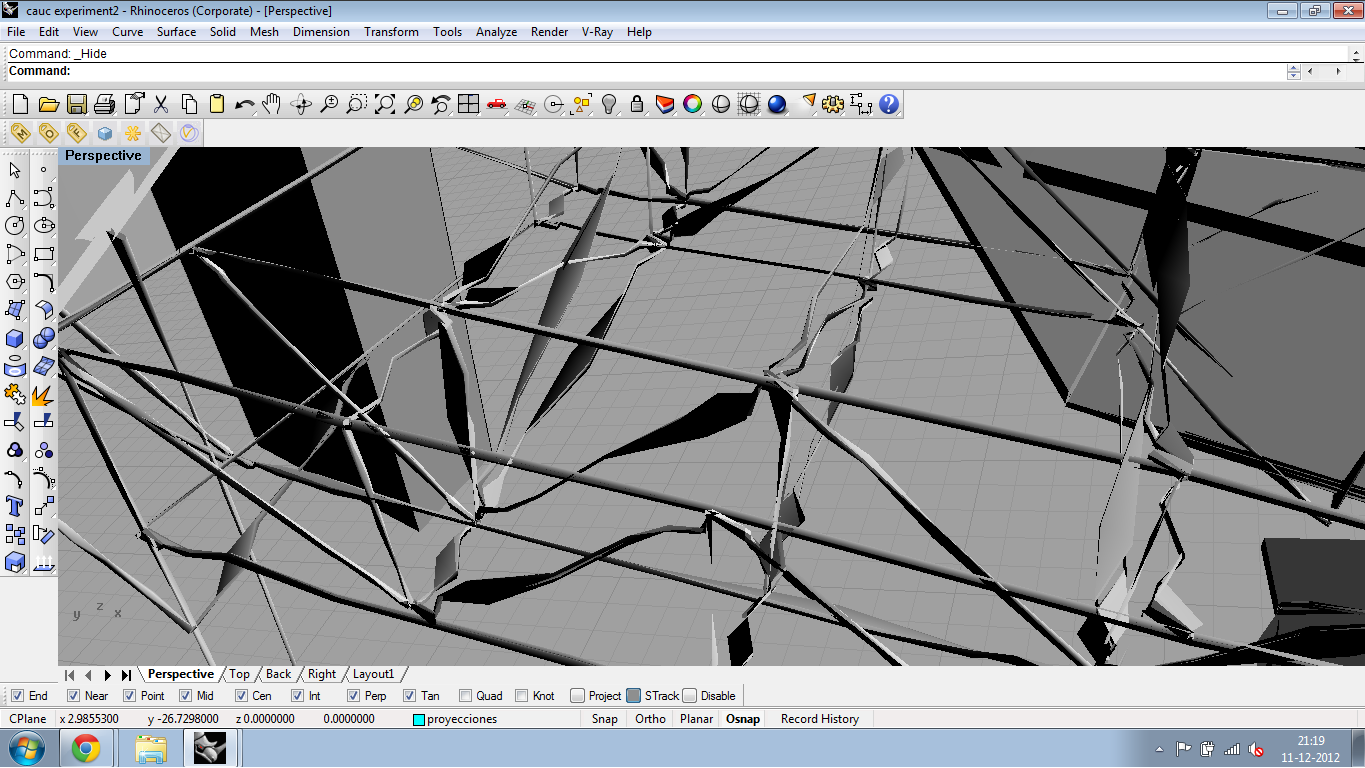Toggle the End osnap checkbox
This screenshot has height=768, width=1365.
click(x=18, y=696)
